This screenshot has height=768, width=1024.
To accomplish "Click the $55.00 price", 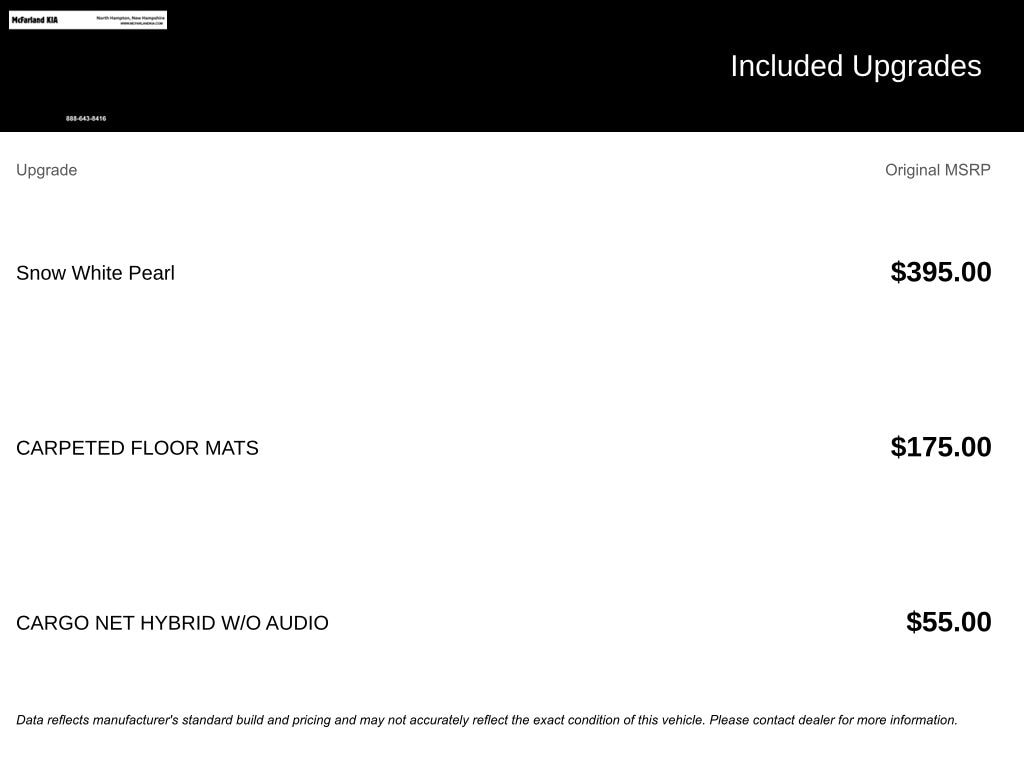I will pyautogui.click(x=948, y=622).
